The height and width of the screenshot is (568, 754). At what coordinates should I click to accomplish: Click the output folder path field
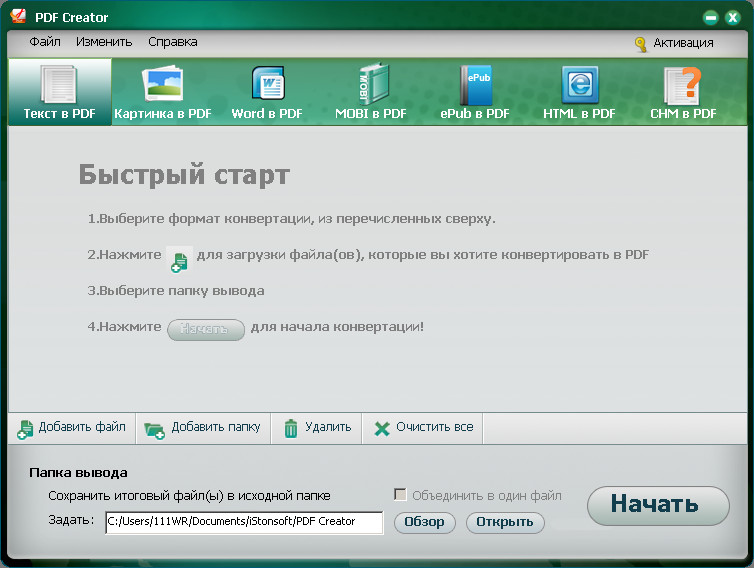pos(244,522)
